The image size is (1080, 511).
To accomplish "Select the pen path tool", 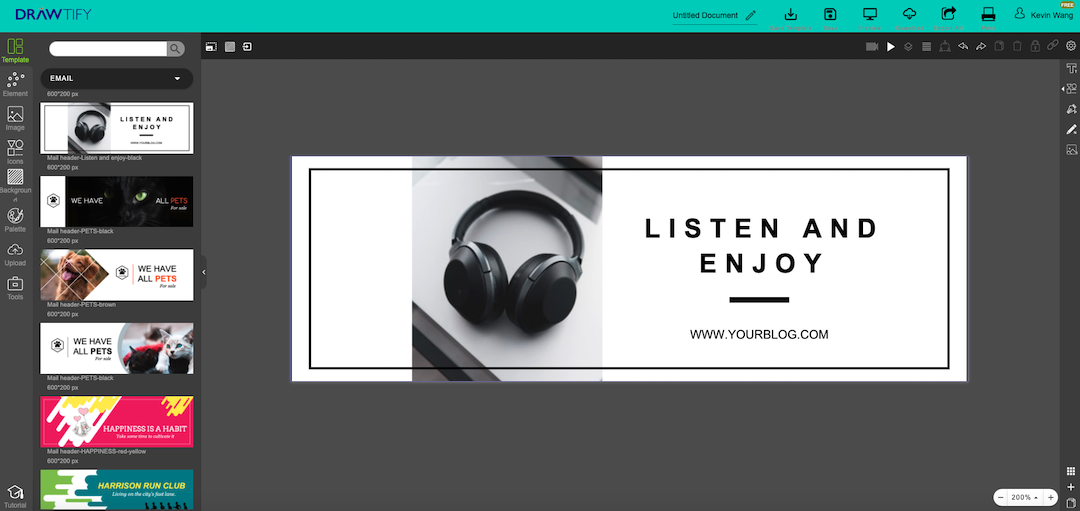I will [1071, 109].
